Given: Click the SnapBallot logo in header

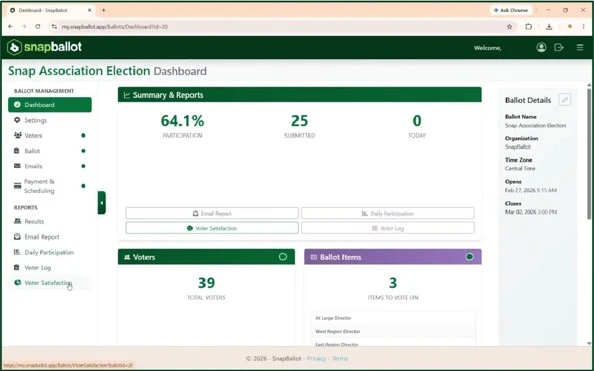Looking at the screenshot, I should [44, 47].
